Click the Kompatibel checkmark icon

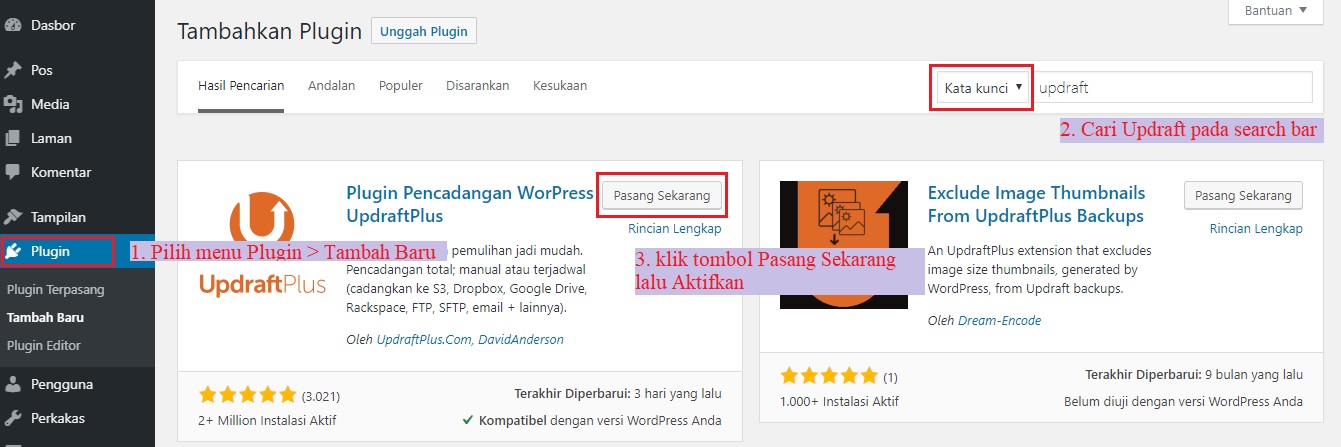468,420
